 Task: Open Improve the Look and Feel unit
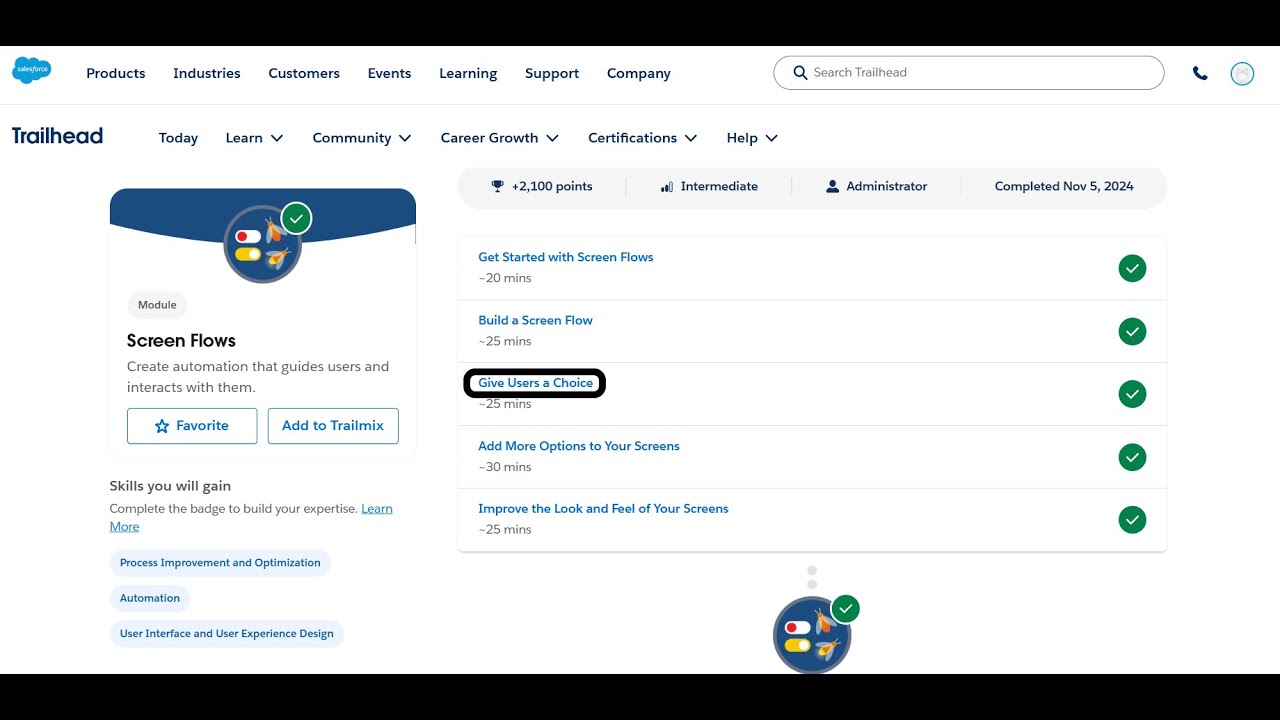(603, 509)
